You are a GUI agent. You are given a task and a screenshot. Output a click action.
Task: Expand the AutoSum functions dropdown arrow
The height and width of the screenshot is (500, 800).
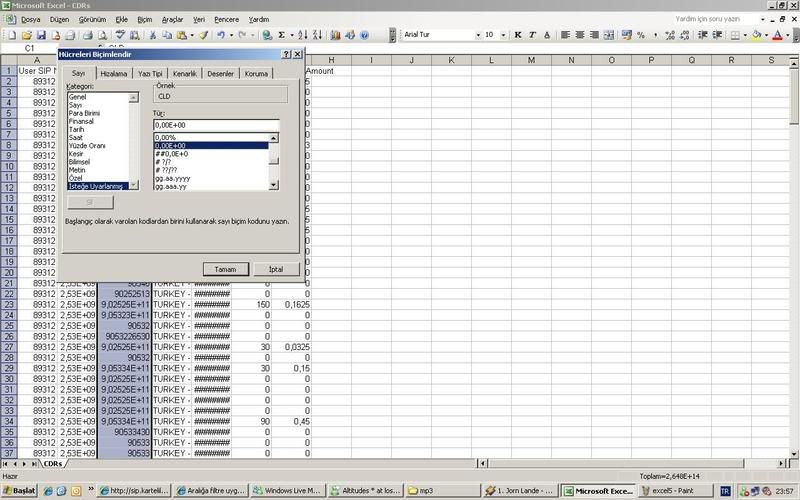(292, 35)
